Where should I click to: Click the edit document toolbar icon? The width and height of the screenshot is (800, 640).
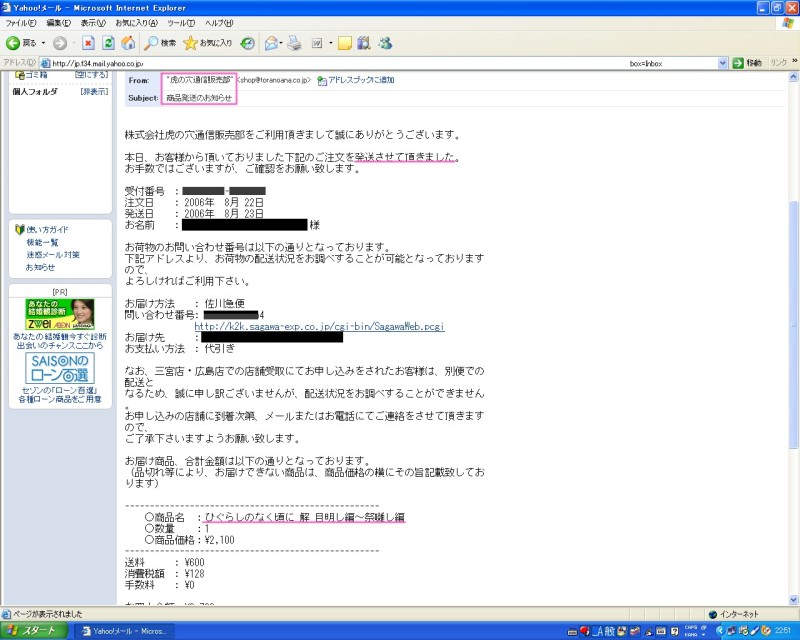coord(317,43)
